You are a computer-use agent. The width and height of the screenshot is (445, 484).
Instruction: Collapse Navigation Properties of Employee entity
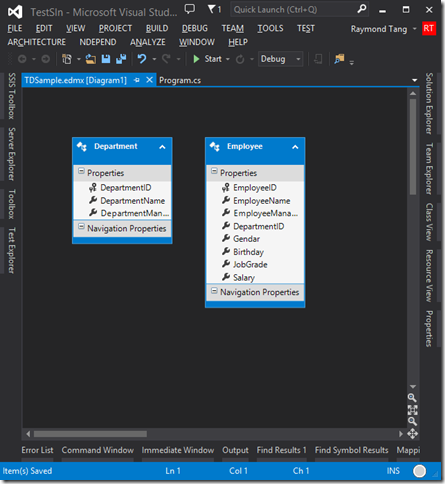click(214, 290)
